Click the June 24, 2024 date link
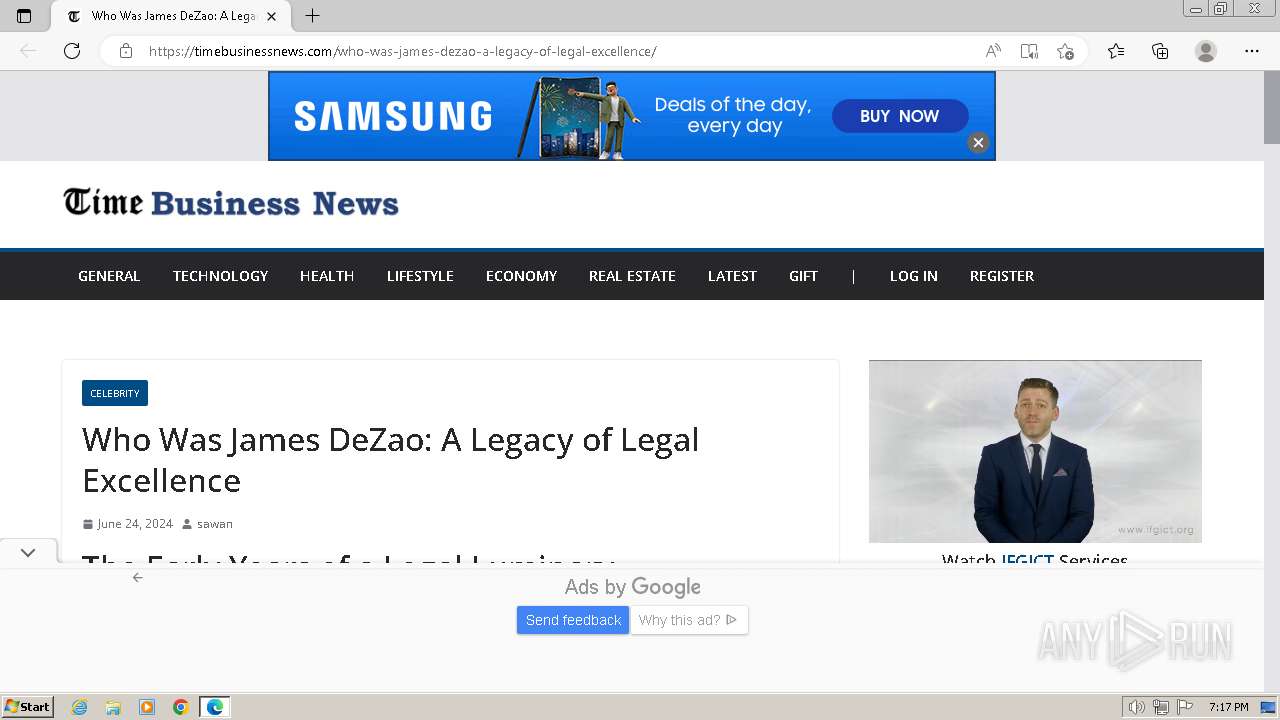Screen dimensions: 1280x720 135,524
